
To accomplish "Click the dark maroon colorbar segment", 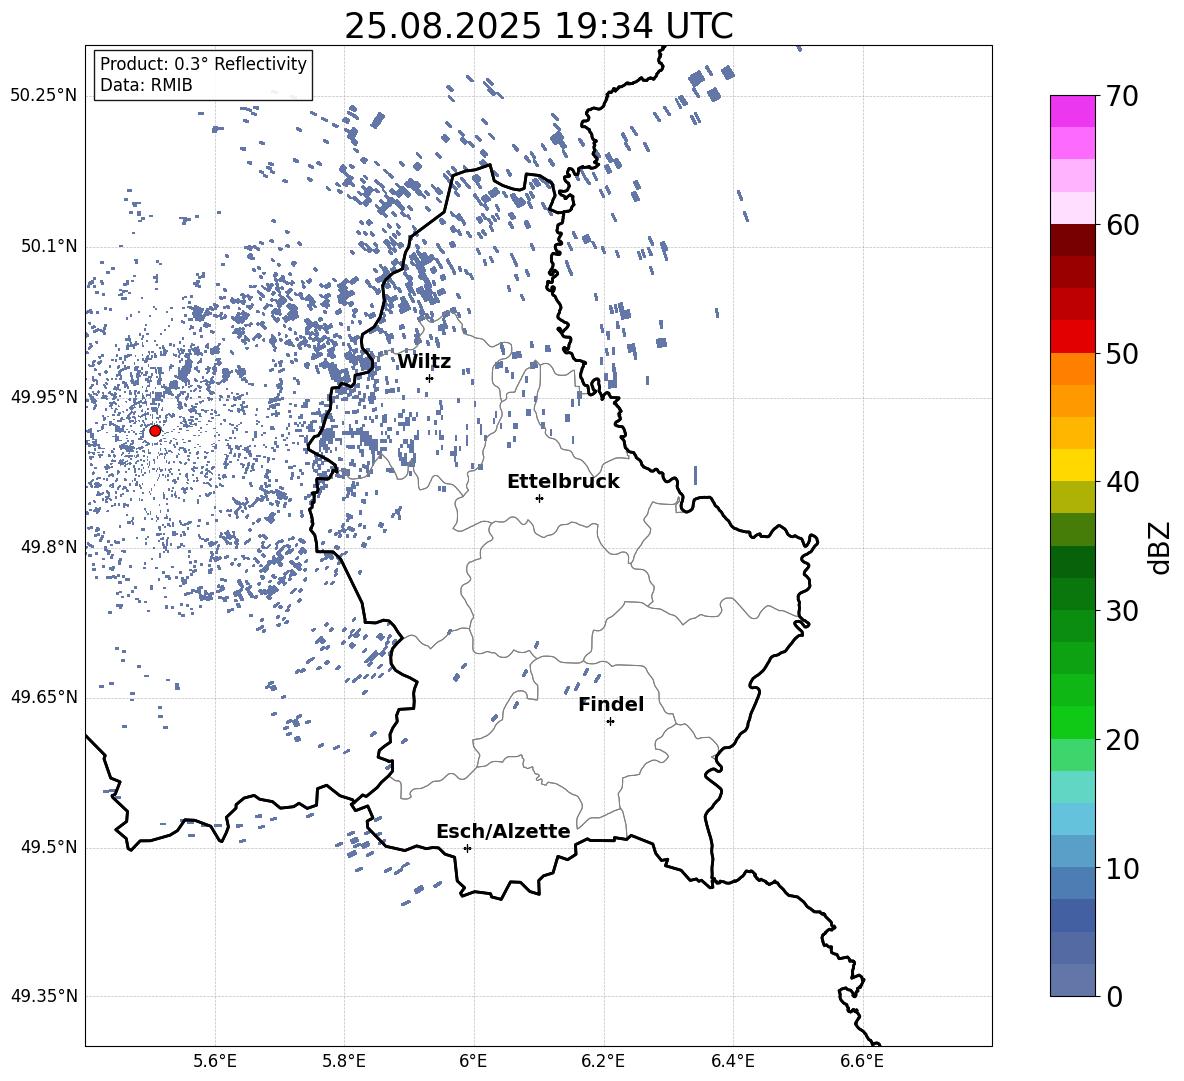I will (x=1072, y=240).
